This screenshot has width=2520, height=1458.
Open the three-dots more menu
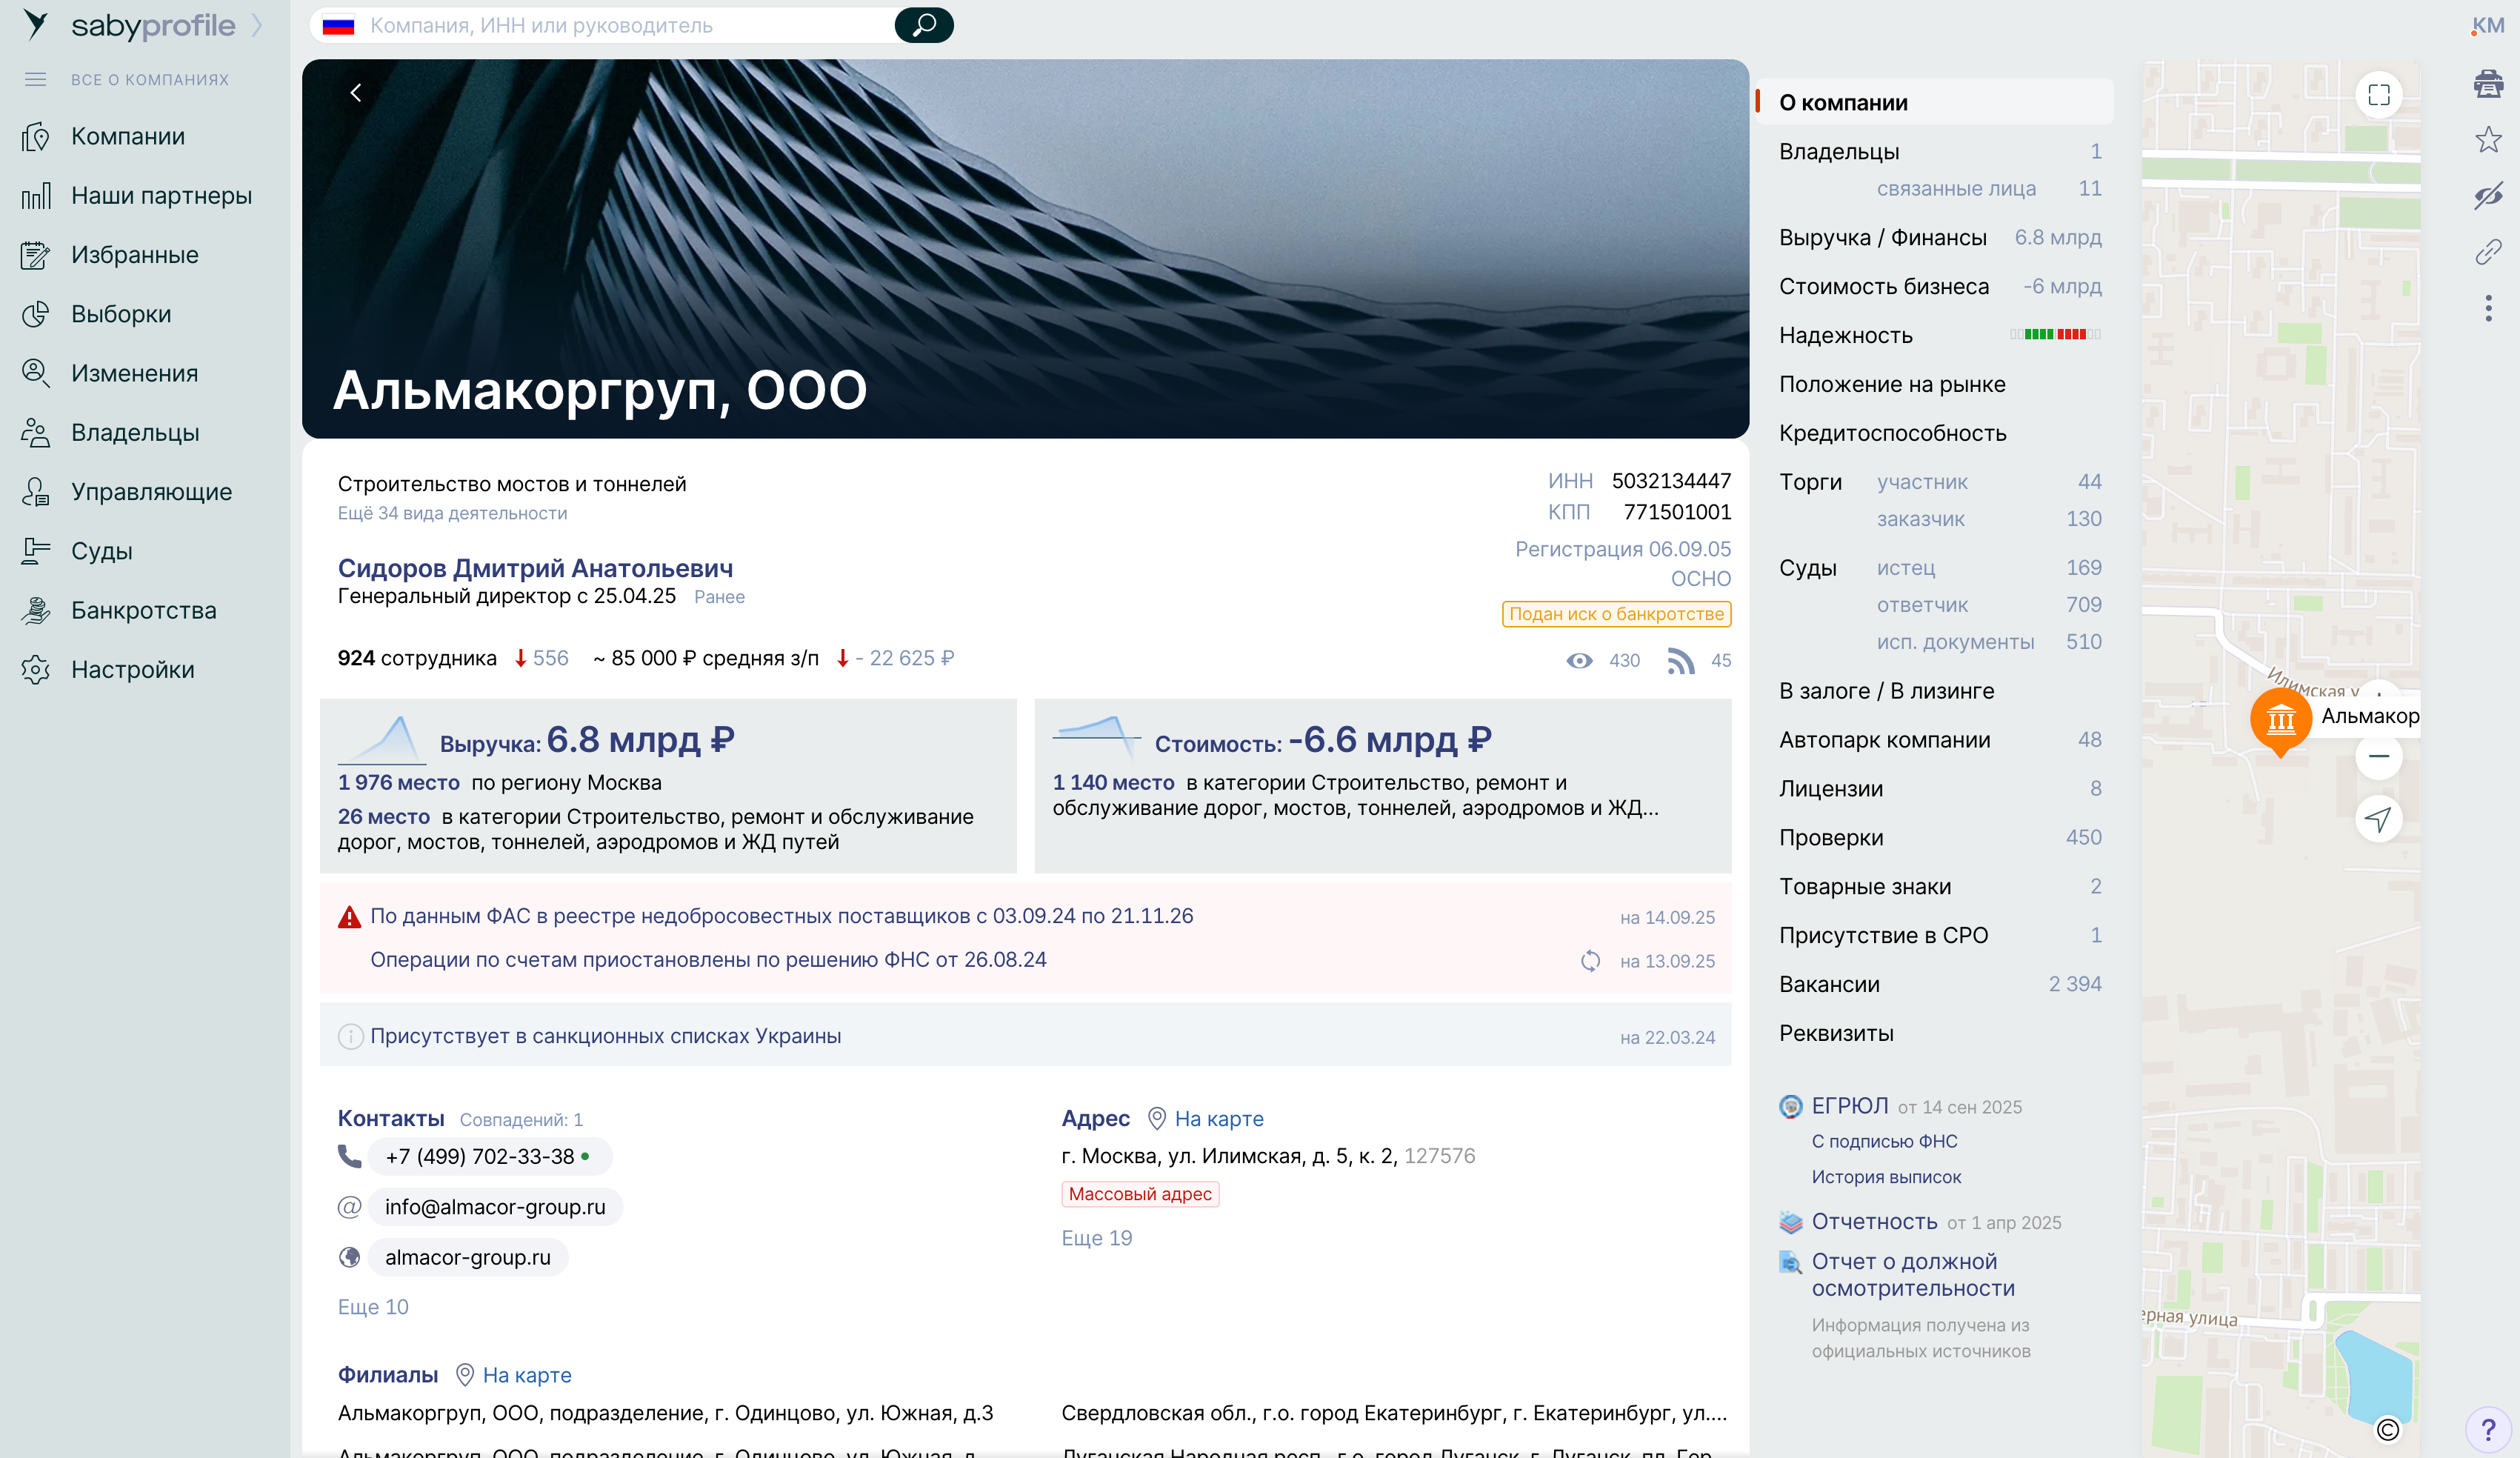2488,308
